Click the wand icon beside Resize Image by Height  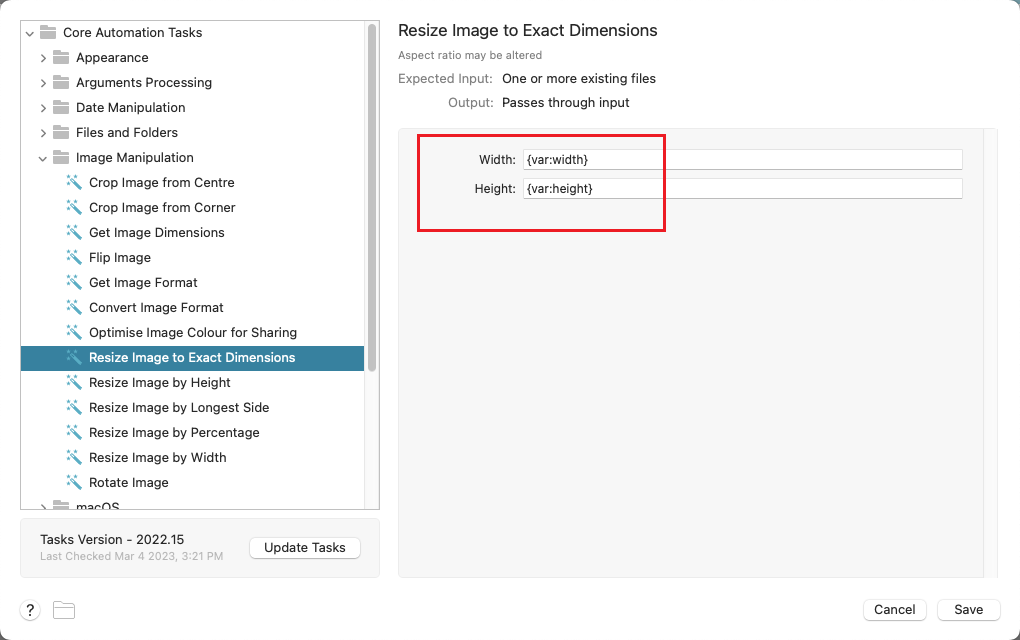click(x=74, y=382)
